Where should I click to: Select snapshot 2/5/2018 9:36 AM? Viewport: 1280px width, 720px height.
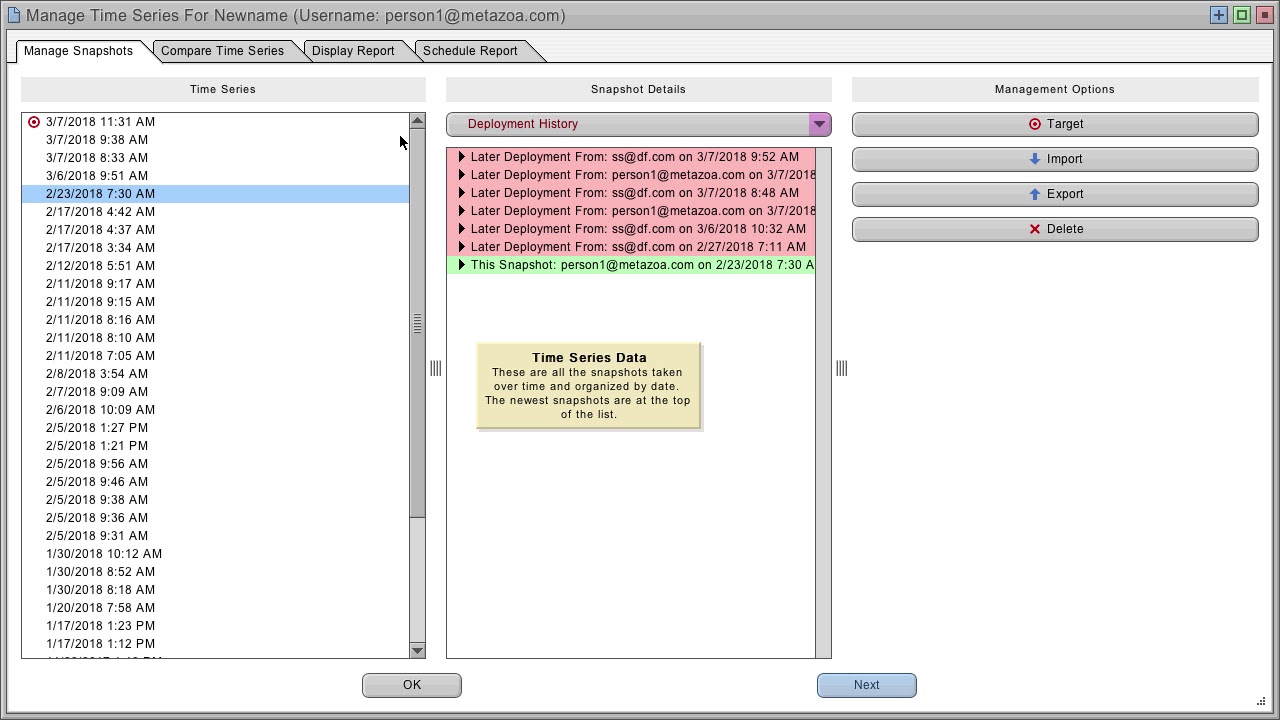click(215, 518)
